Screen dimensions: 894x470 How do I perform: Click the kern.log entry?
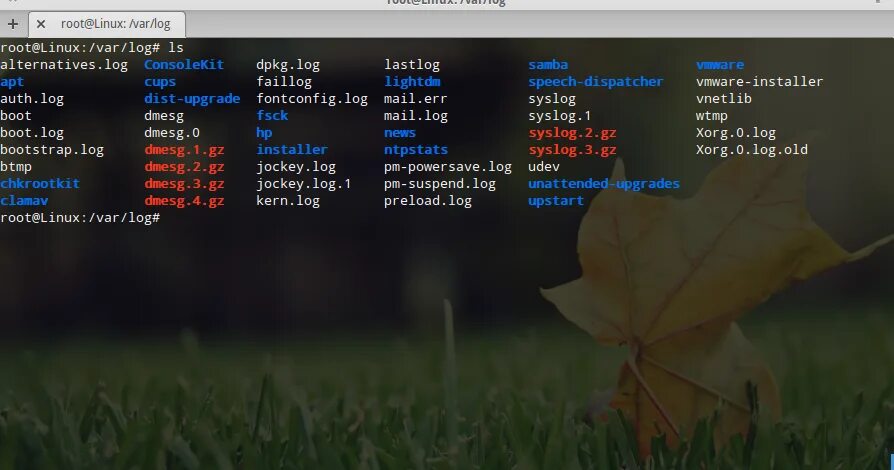tap(288, 201)
